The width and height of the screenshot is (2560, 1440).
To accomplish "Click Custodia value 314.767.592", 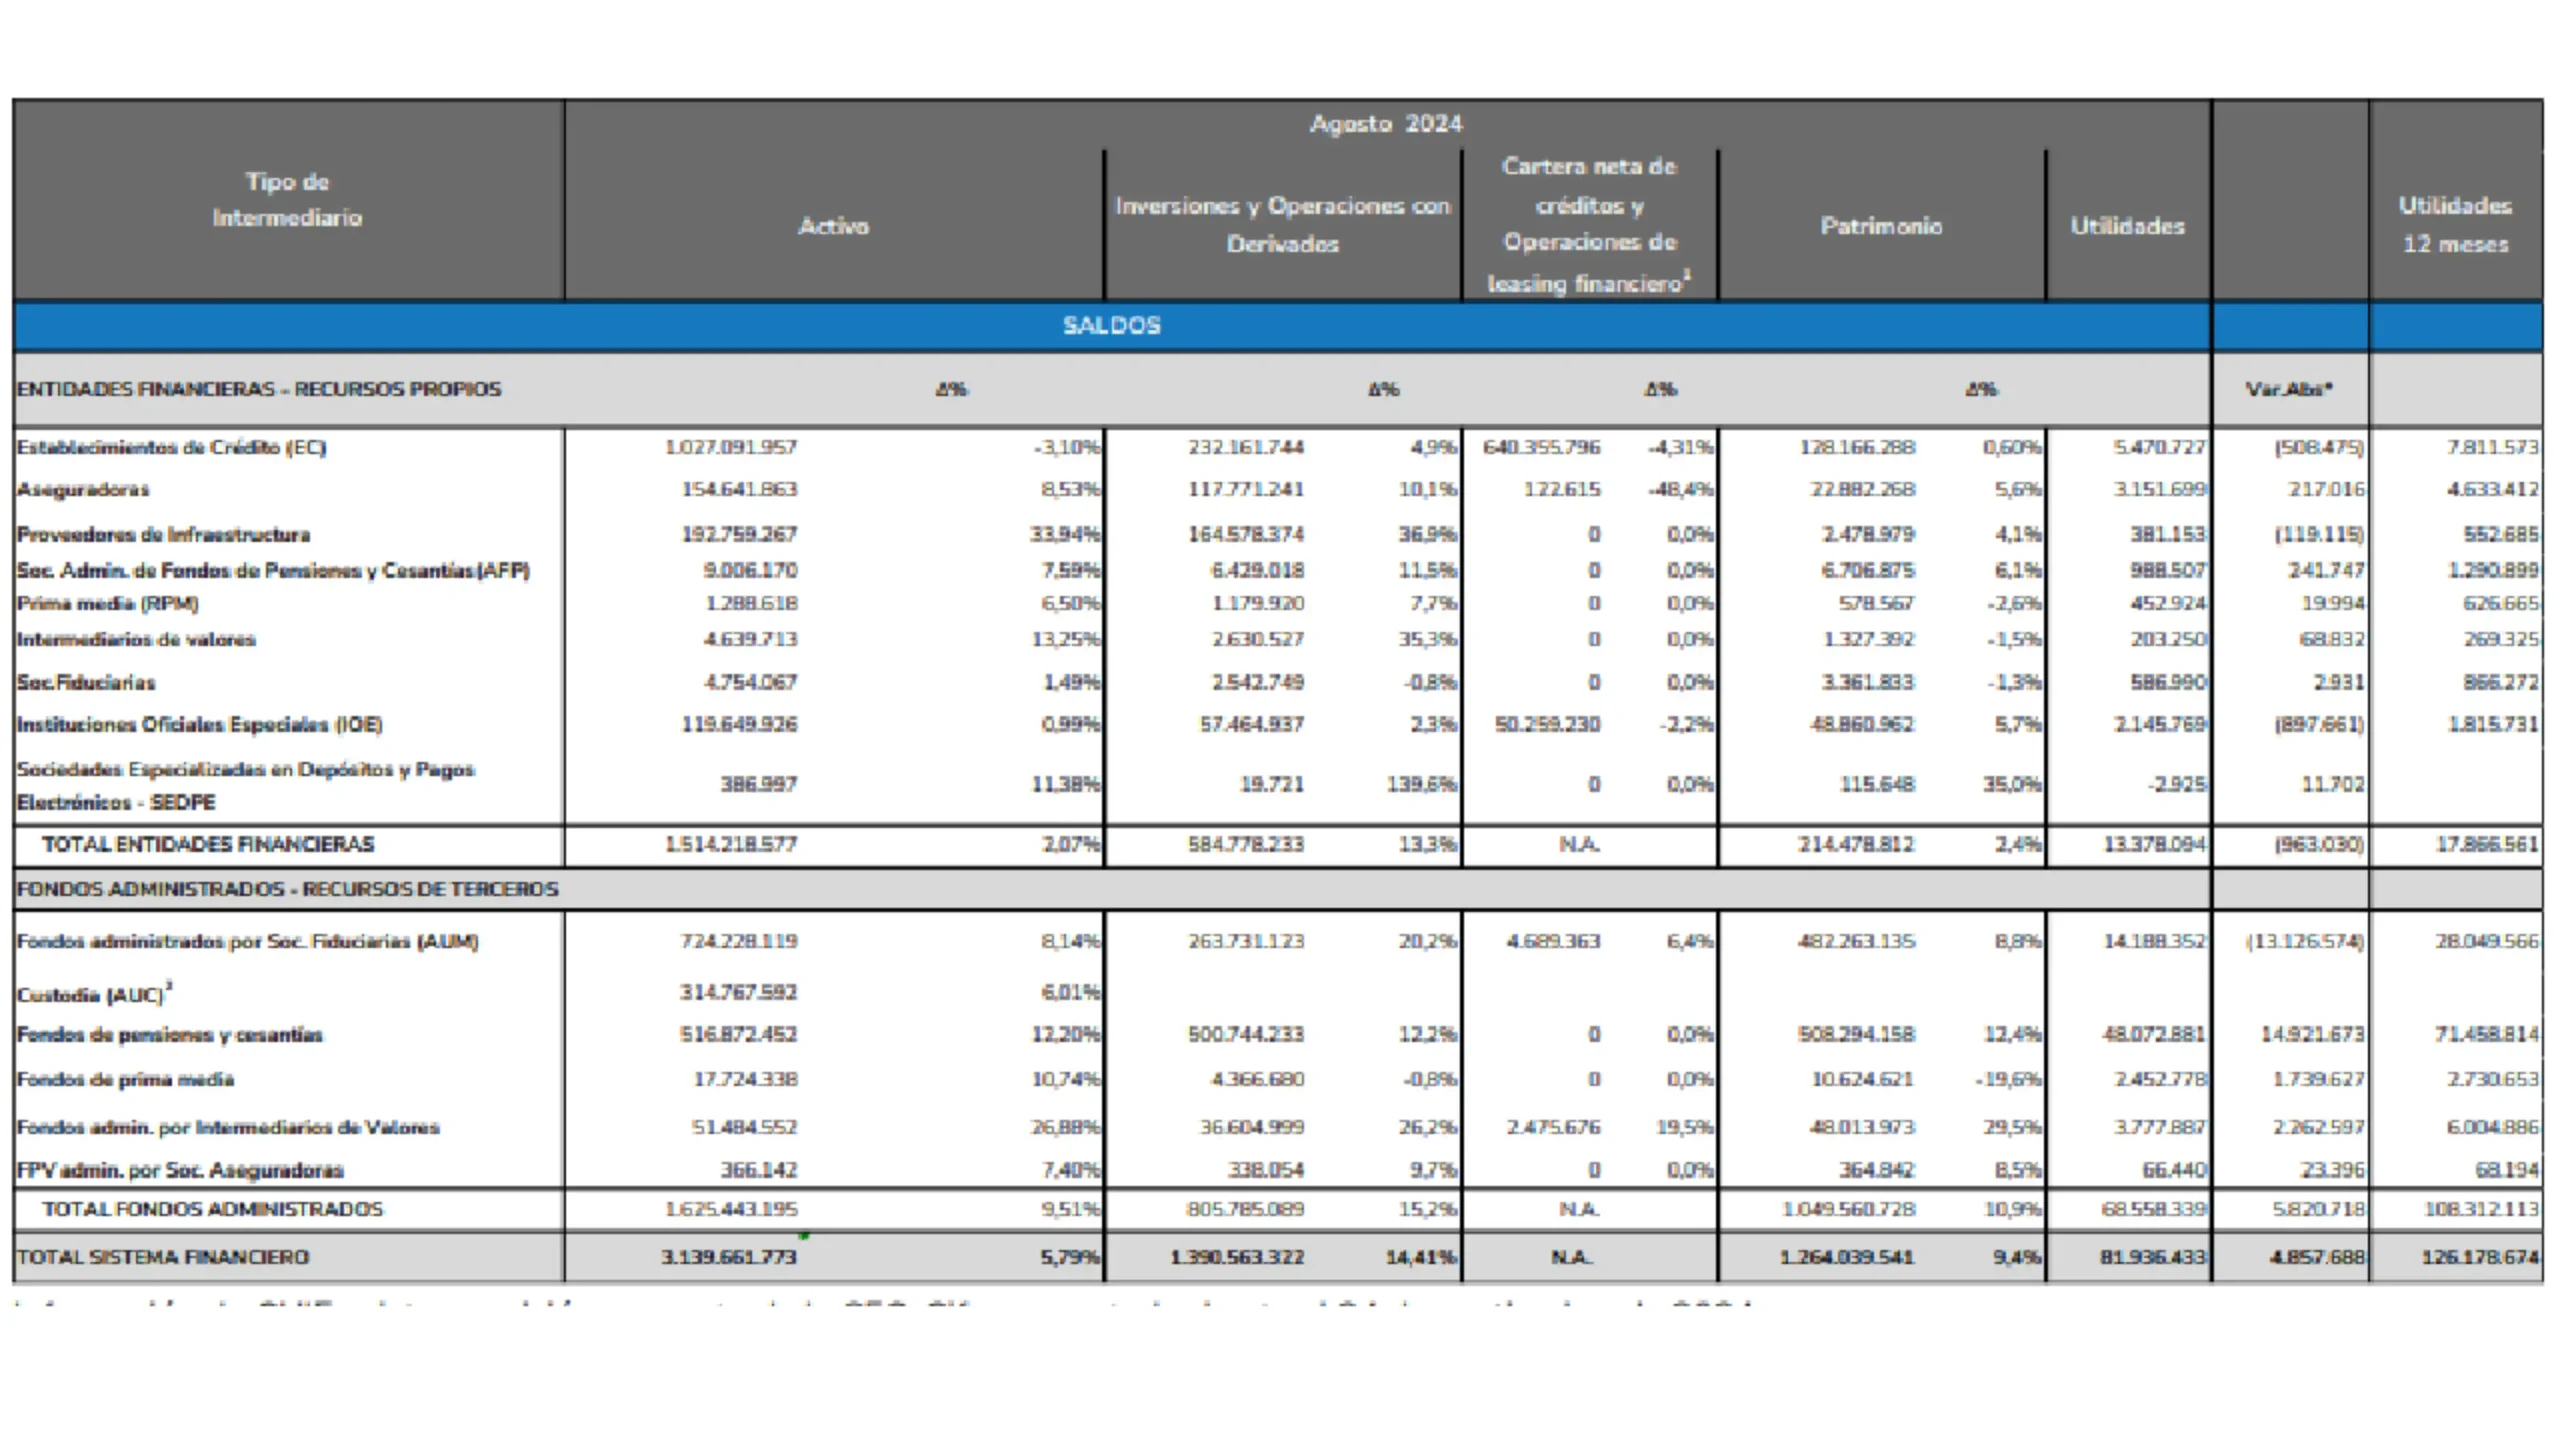I will pos(739,992).
